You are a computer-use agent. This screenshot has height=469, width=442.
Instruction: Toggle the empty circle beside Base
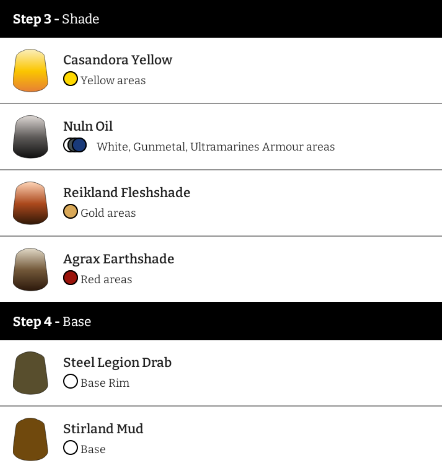pos(70,448)
